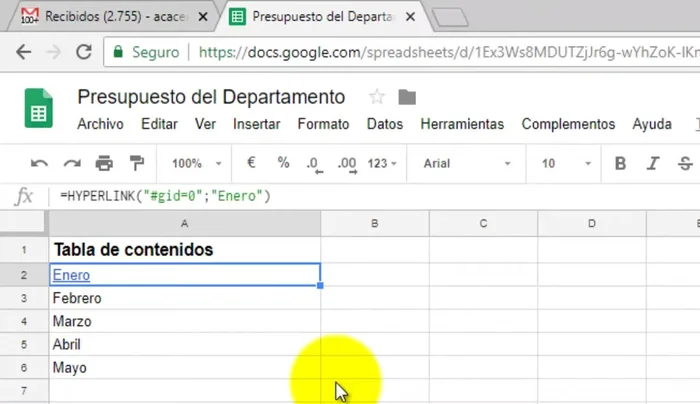Select the Febrero cell

coord(184,298)
